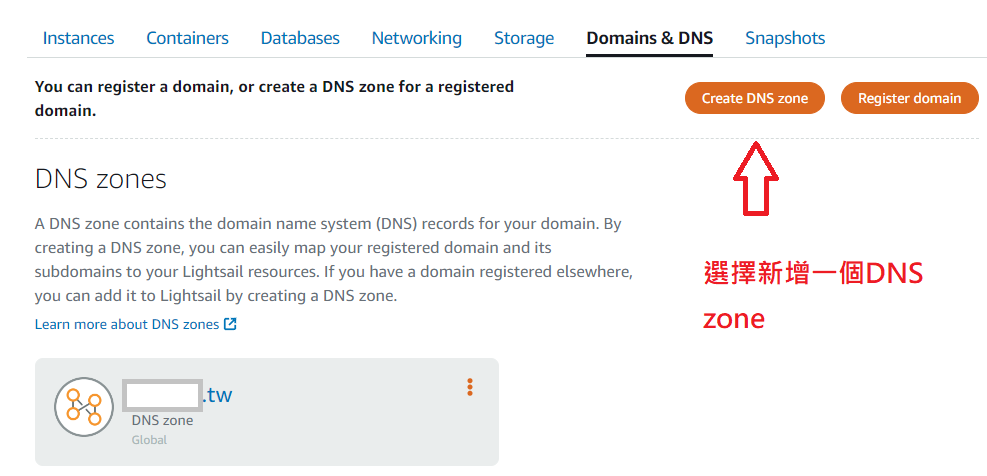Click the external link icon beside Learn more

pyautogui.click(x=231, y=324)
